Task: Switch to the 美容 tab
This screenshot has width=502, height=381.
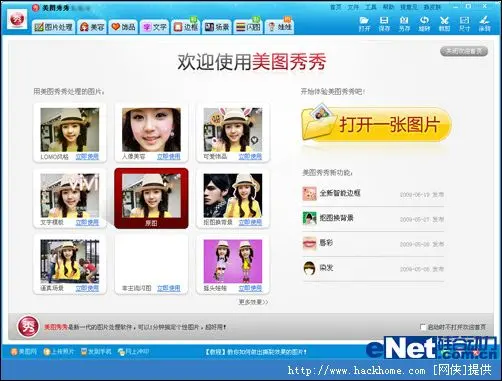Action: [92, 27]
